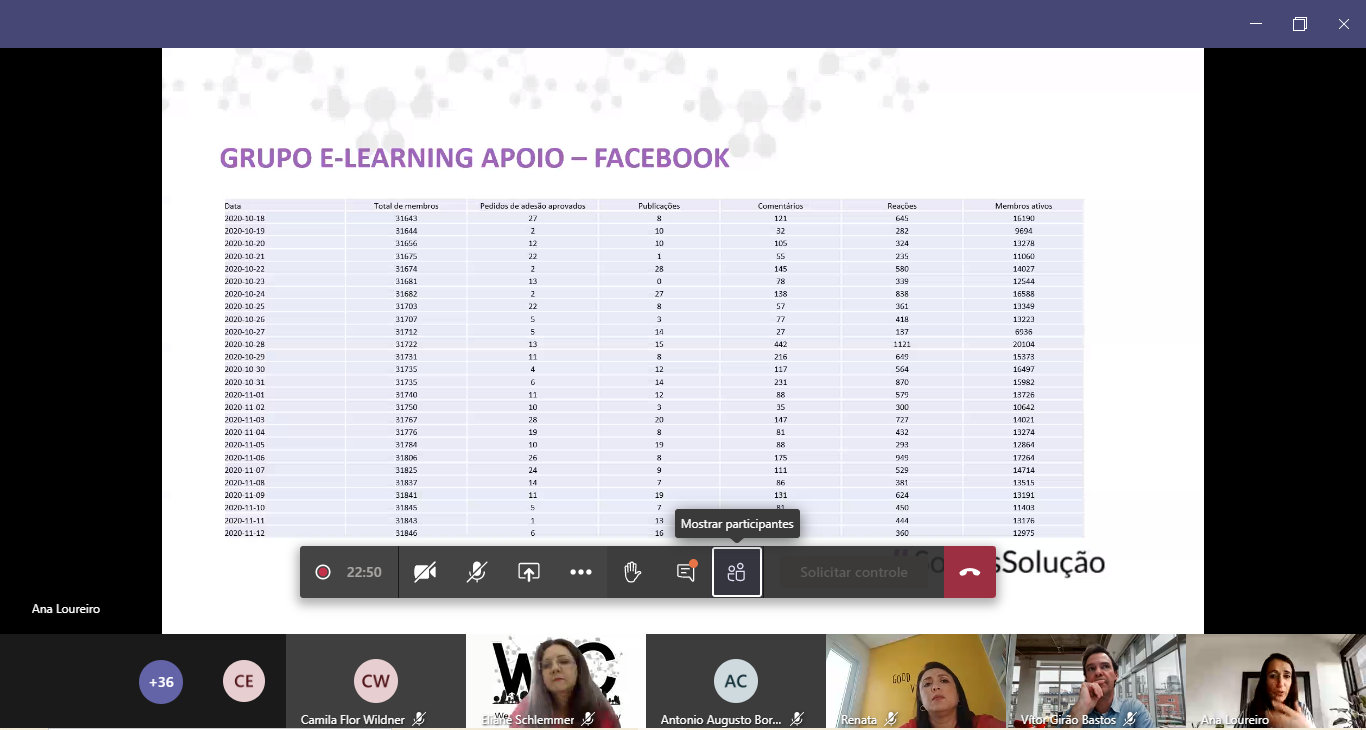The image size is (1366, 730).
Task: Click the Ana Loureiro presenter label
Action: point(66,608)
